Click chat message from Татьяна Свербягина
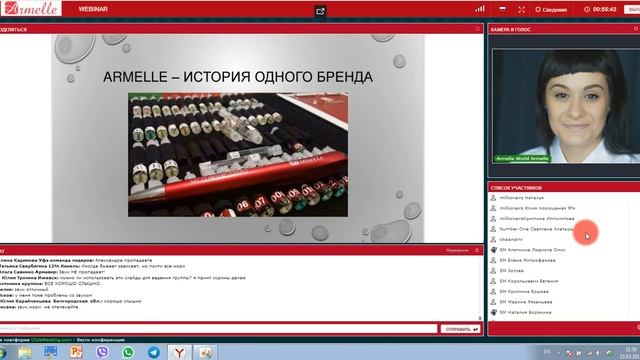Image resolution: width=640 pixels, height=360 pixels. 92,266
